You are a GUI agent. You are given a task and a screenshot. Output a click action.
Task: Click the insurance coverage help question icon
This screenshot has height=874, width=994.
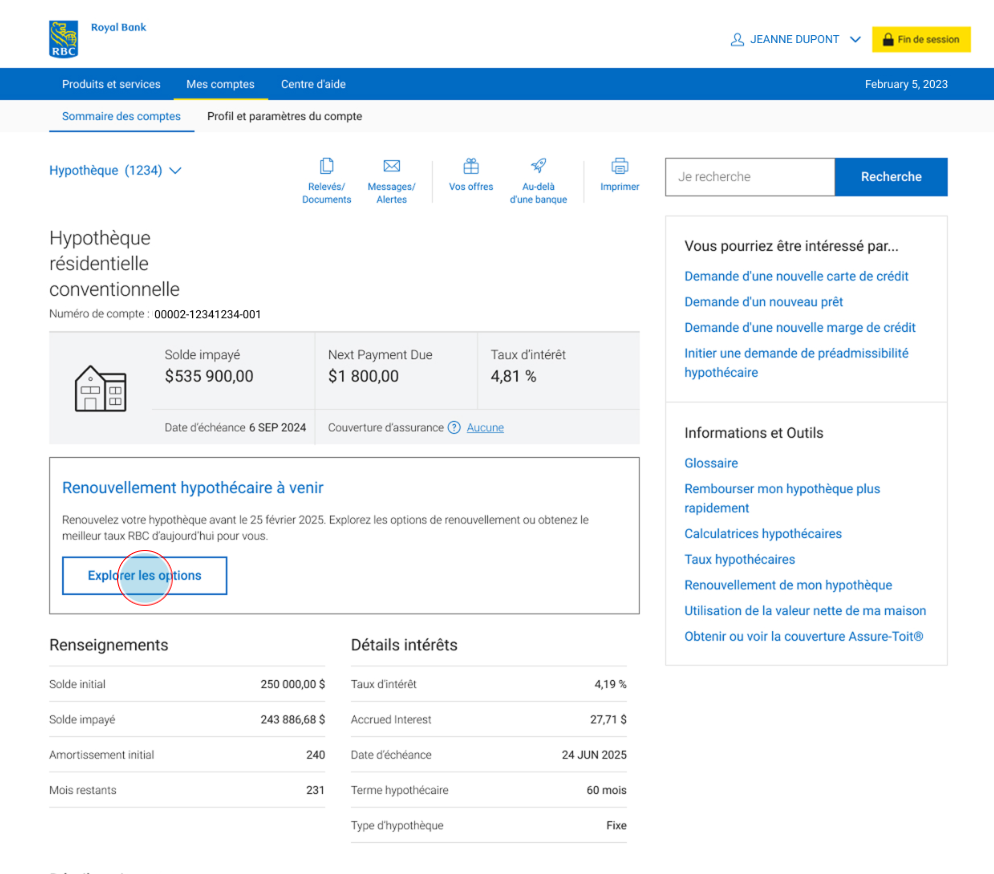[x=454, y=427]
